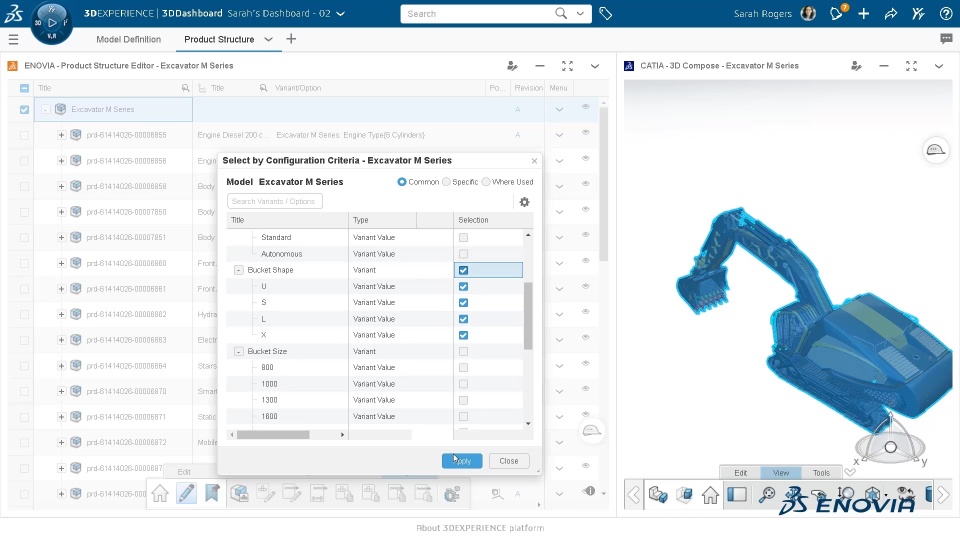This screenshot has height=540, width=960.
Task: Click the bookmark icon in ENOVIA toolbar
Action: [212, 493]
